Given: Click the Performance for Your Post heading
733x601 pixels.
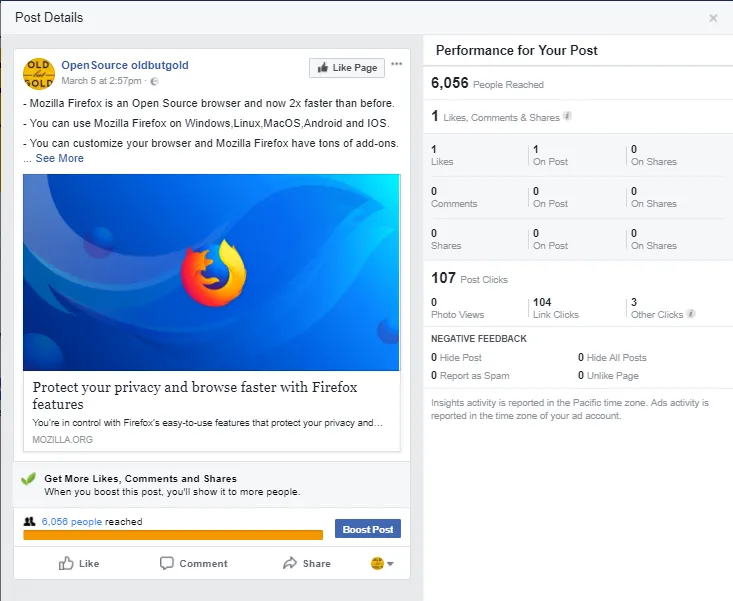Looking at the screenshot, I should click(517, 50).
